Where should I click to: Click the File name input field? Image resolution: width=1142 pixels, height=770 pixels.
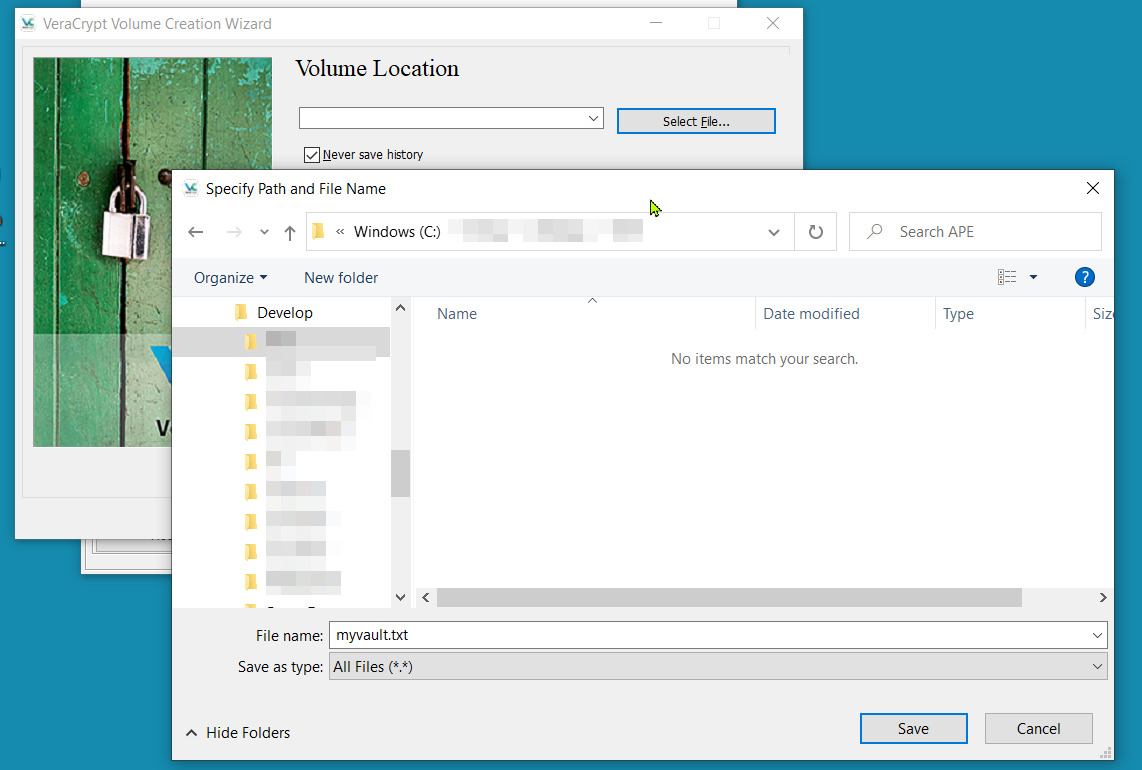[710, 635]
